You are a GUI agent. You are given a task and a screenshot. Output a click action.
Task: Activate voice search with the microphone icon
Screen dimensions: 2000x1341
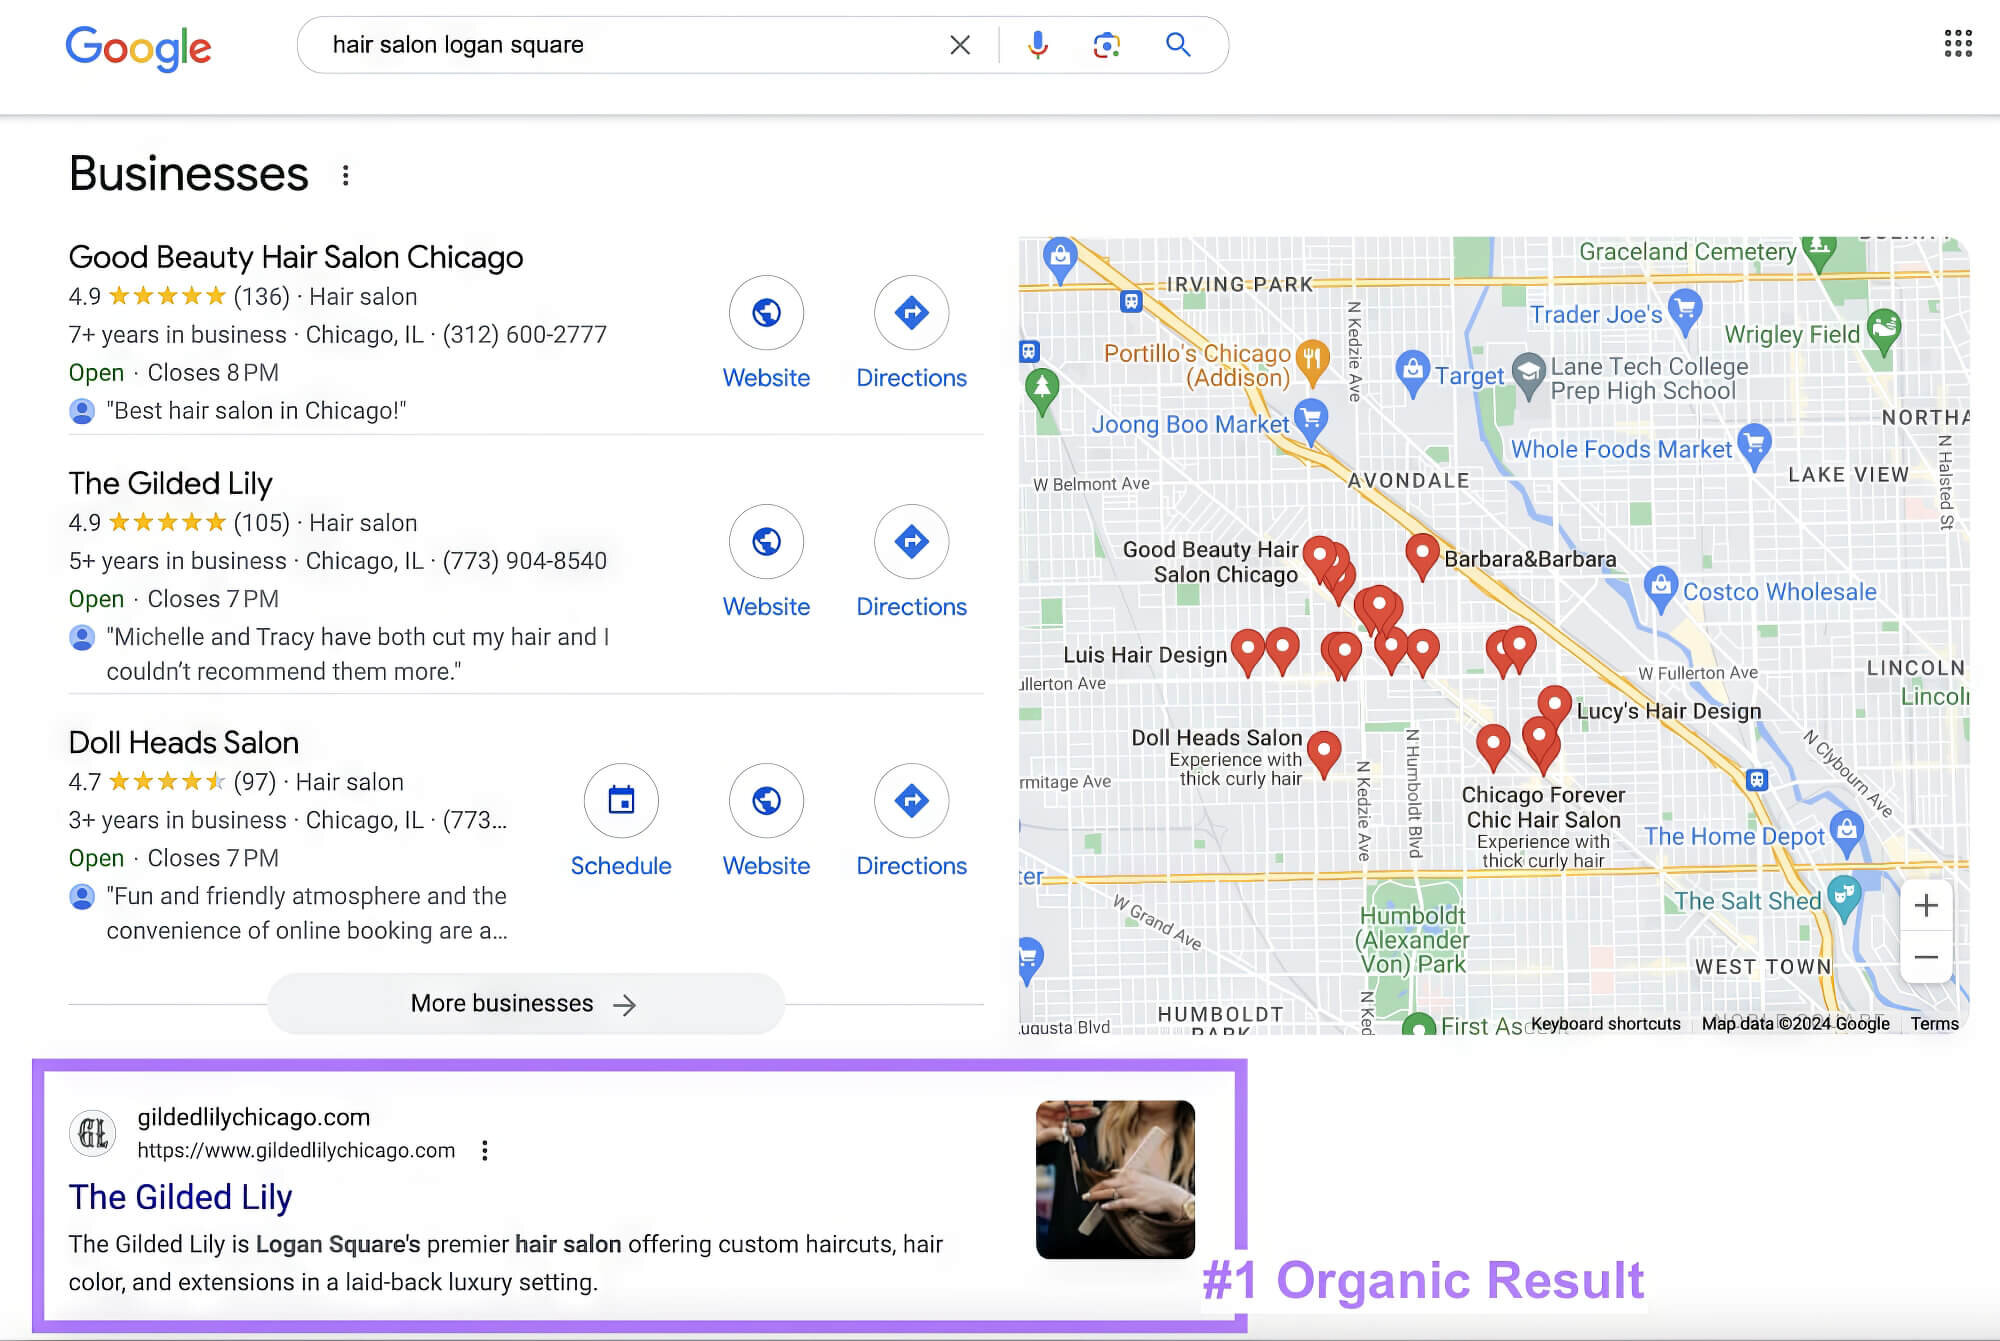1038,45
